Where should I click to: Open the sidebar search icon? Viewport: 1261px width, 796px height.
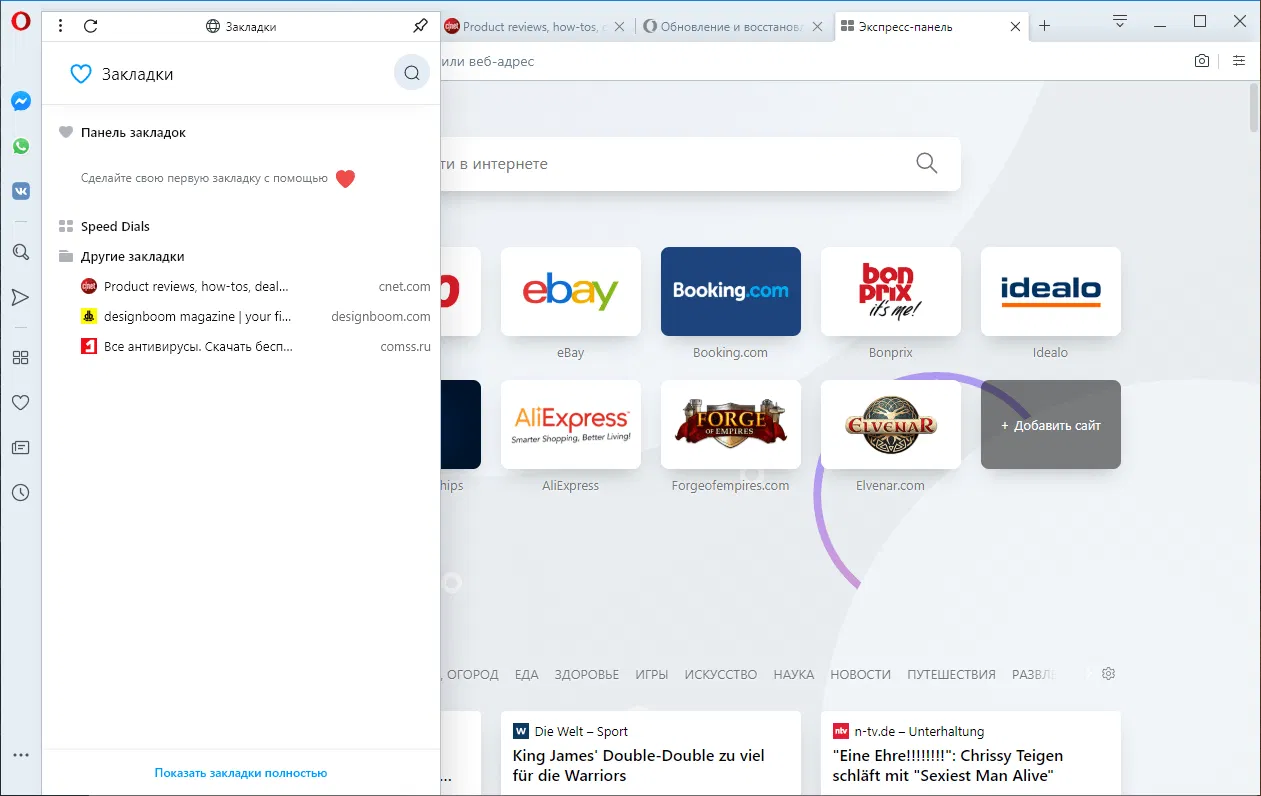20,252
